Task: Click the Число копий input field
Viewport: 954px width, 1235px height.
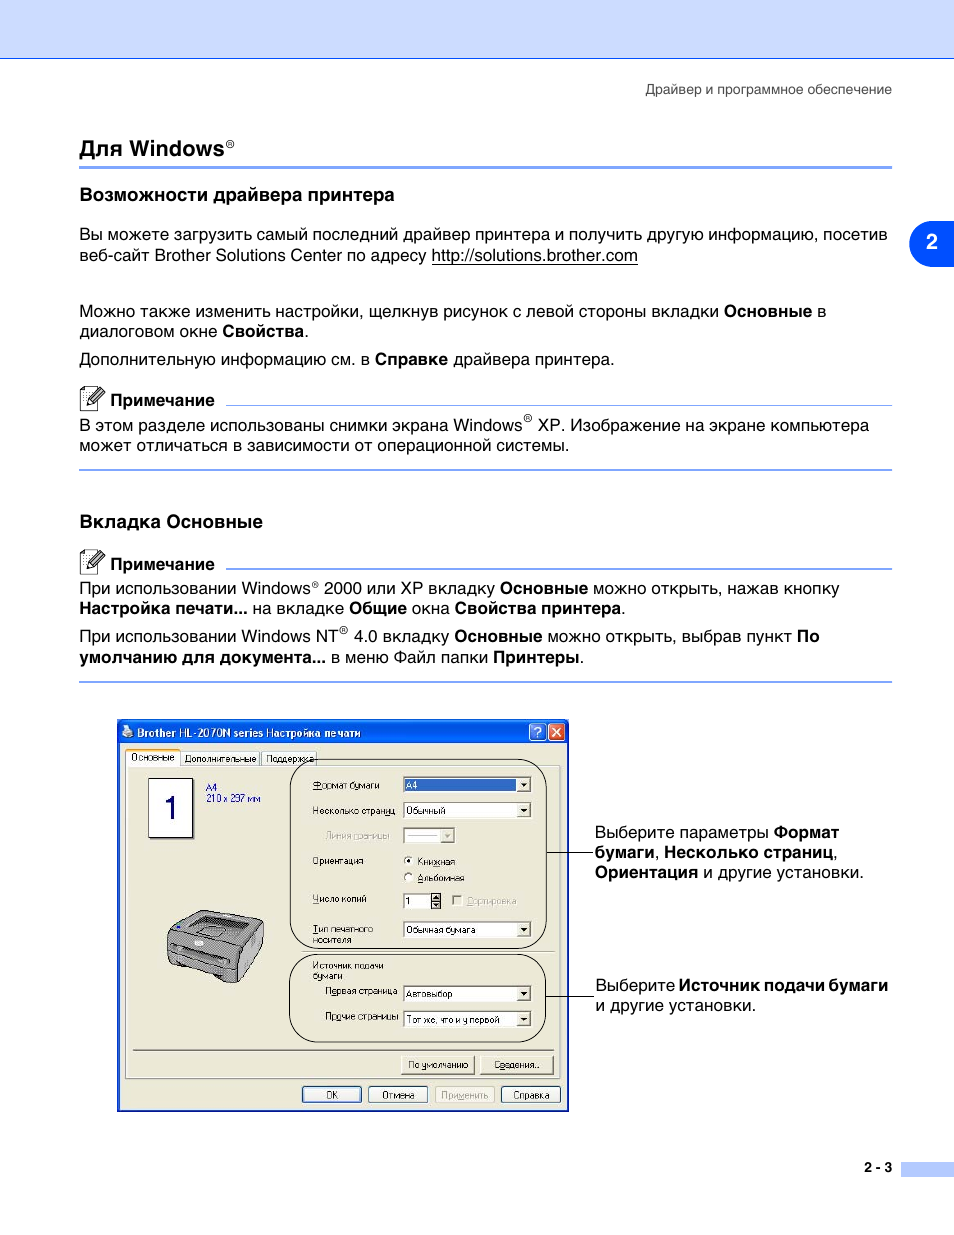Action: pos(416,901)
